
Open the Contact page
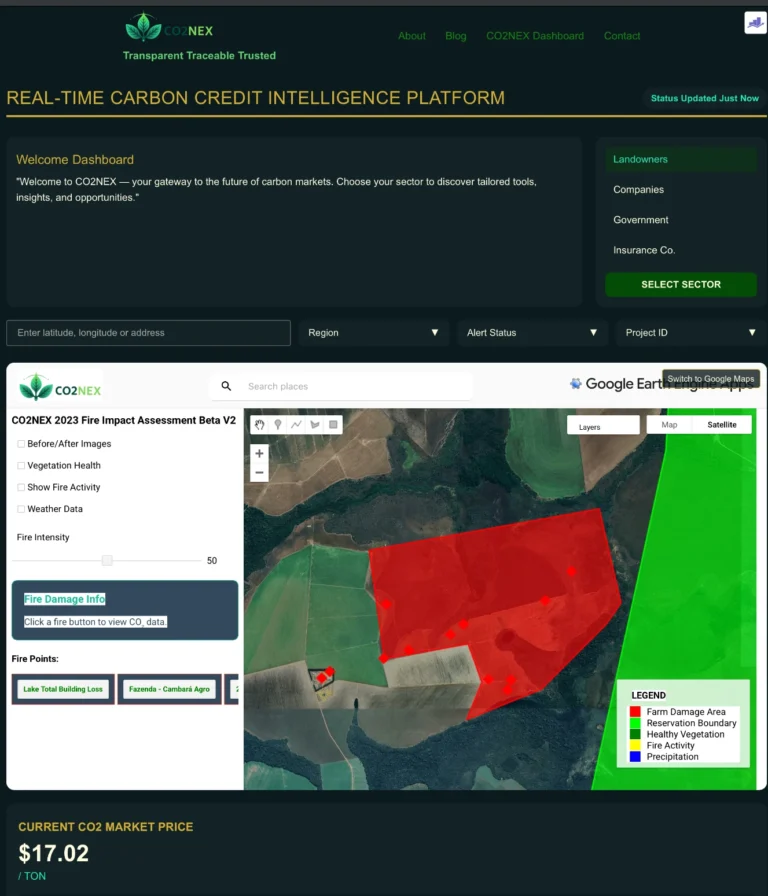[x=622, y=36]
